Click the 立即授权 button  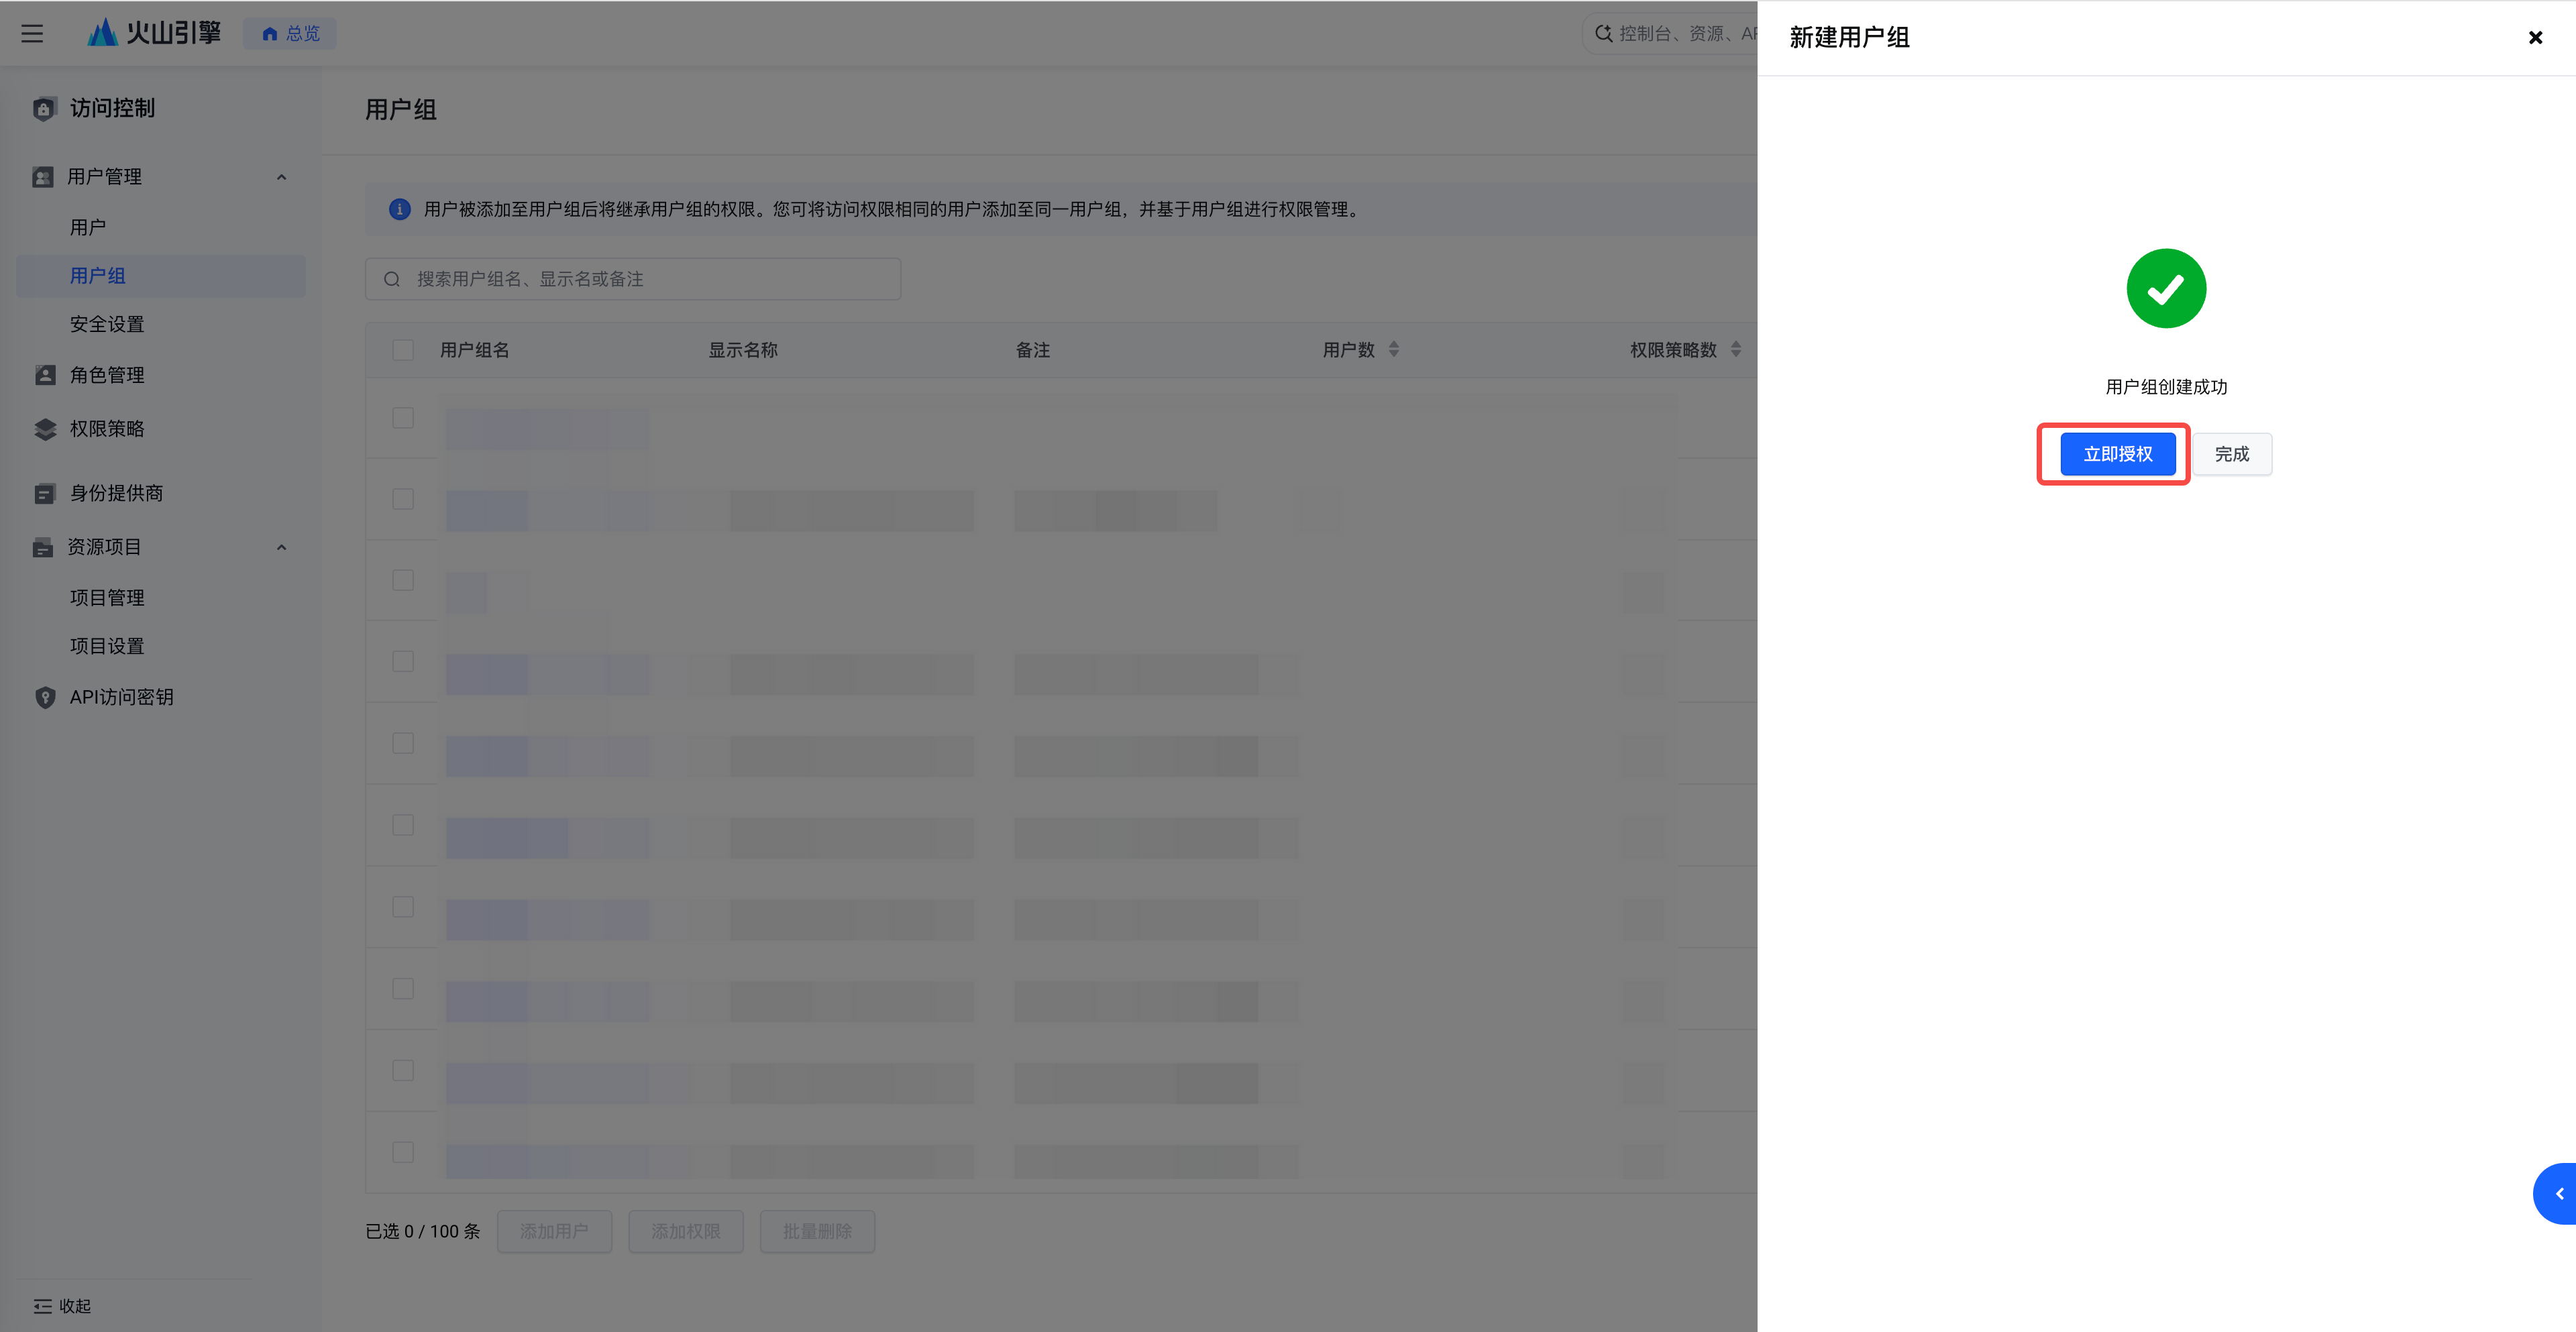[2117, 454]
